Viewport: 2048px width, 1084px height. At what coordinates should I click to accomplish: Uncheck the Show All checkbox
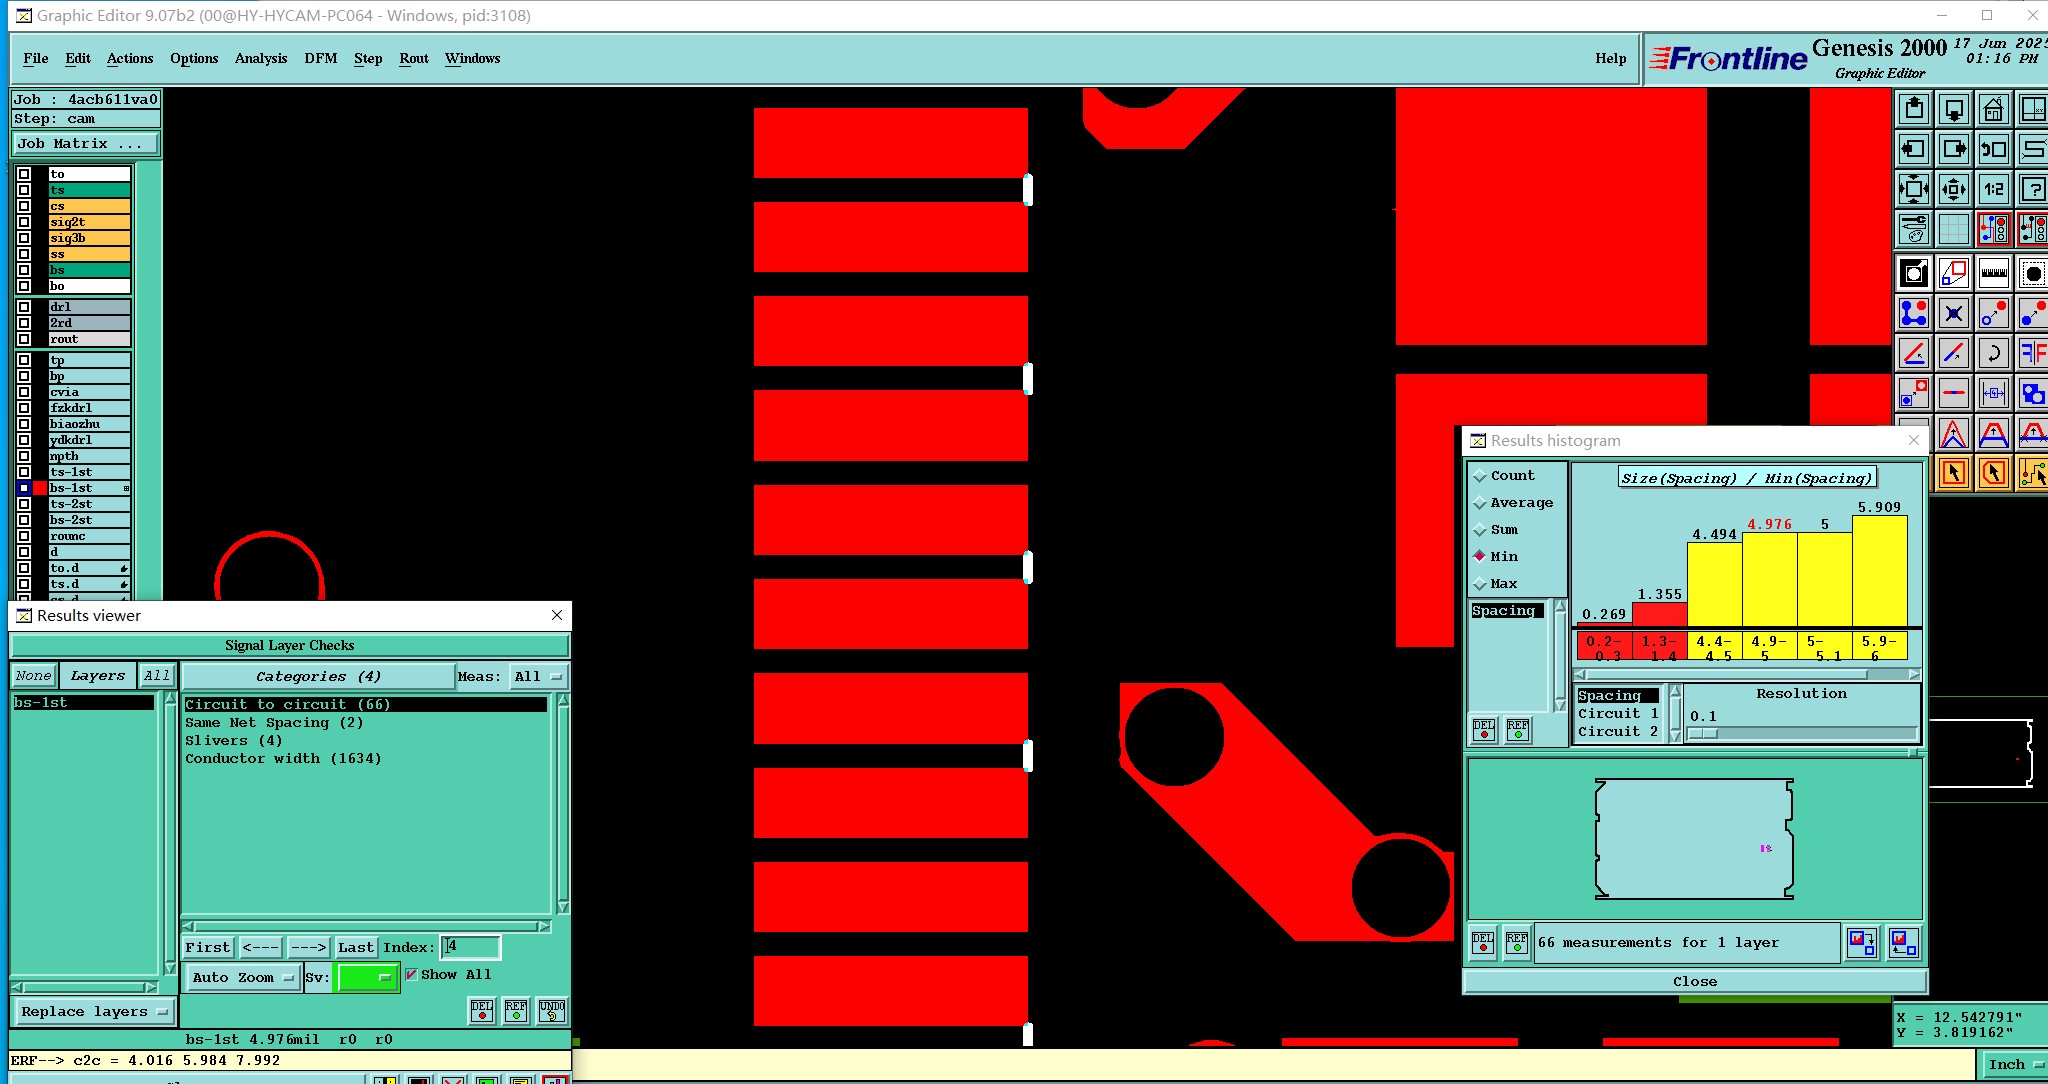pos(411,974)
